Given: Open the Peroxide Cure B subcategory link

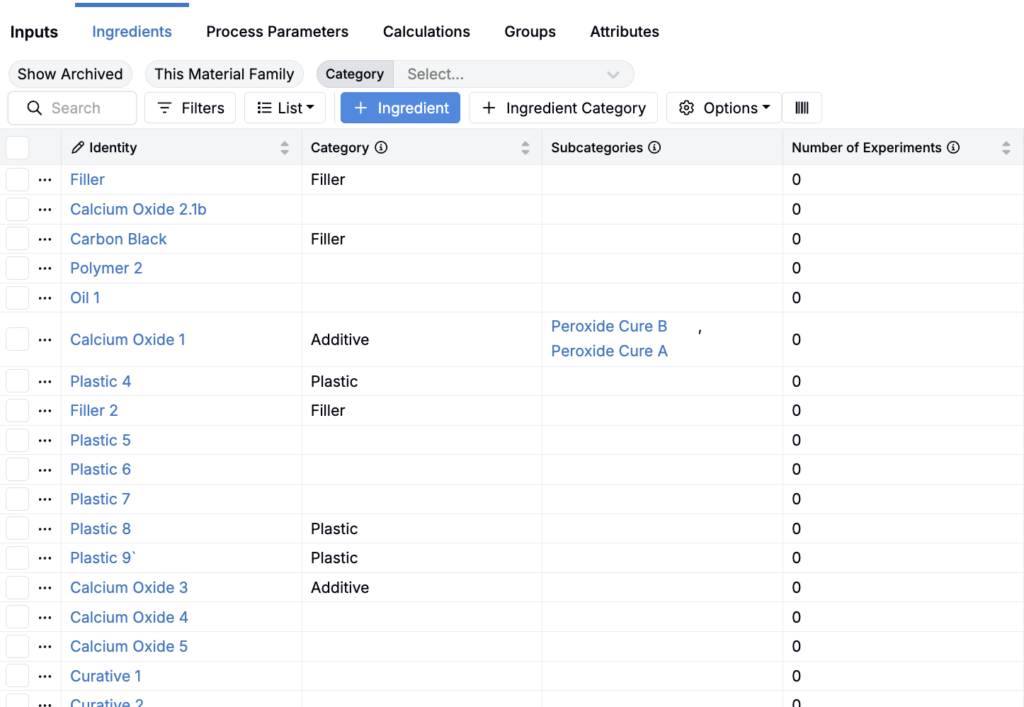Looking at the screenshot, I should coord(609,326).
